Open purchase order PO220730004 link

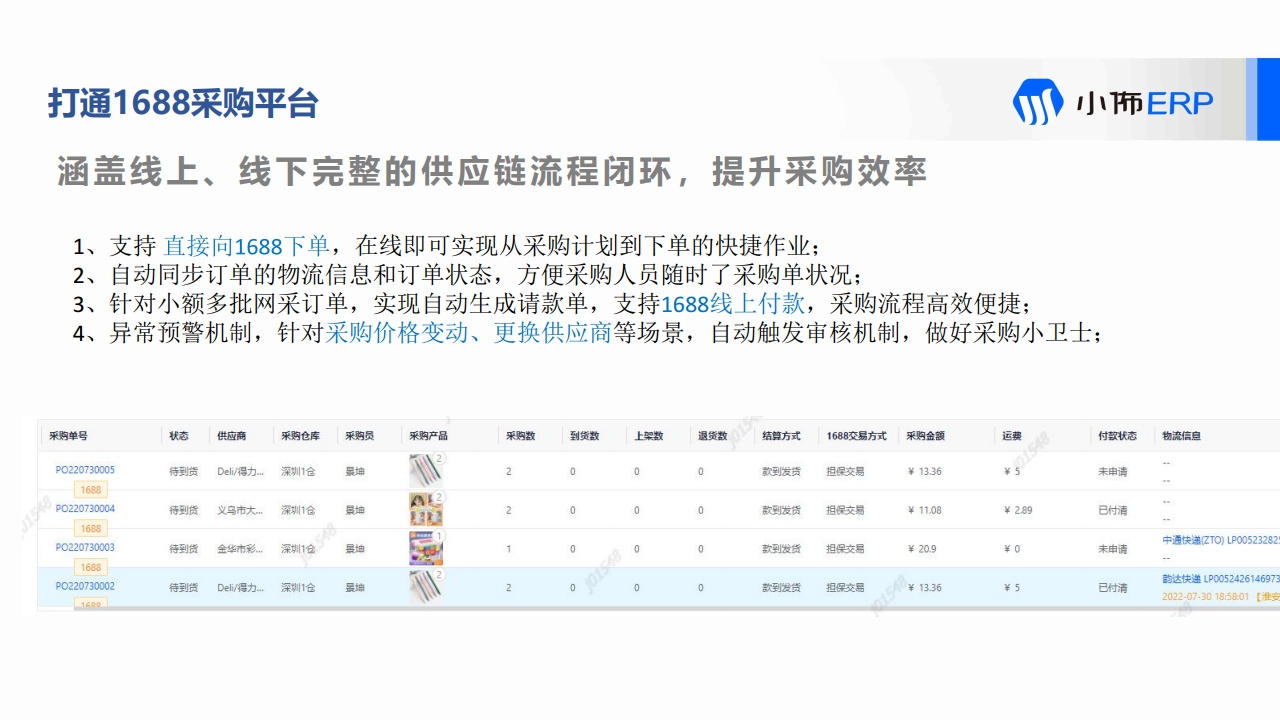(85, 509)
